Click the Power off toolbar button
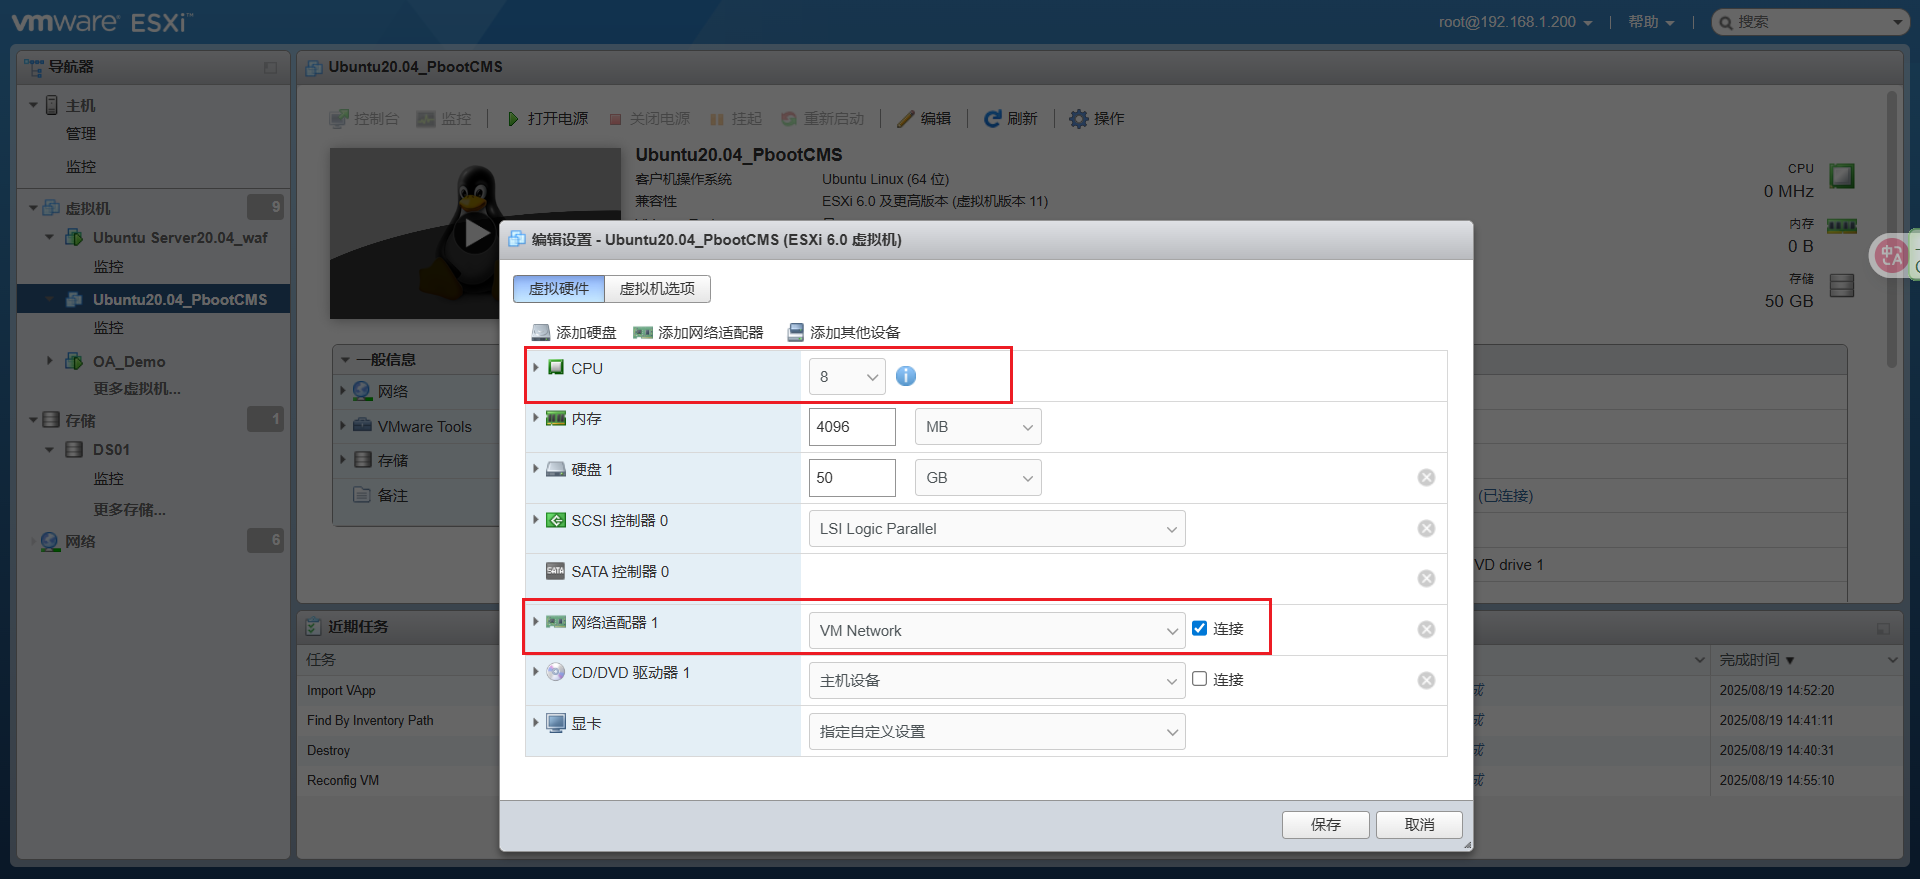Image resolution: width=1920 pixels, height=879 pixels. pyautogui.click(x=650, y=119)
